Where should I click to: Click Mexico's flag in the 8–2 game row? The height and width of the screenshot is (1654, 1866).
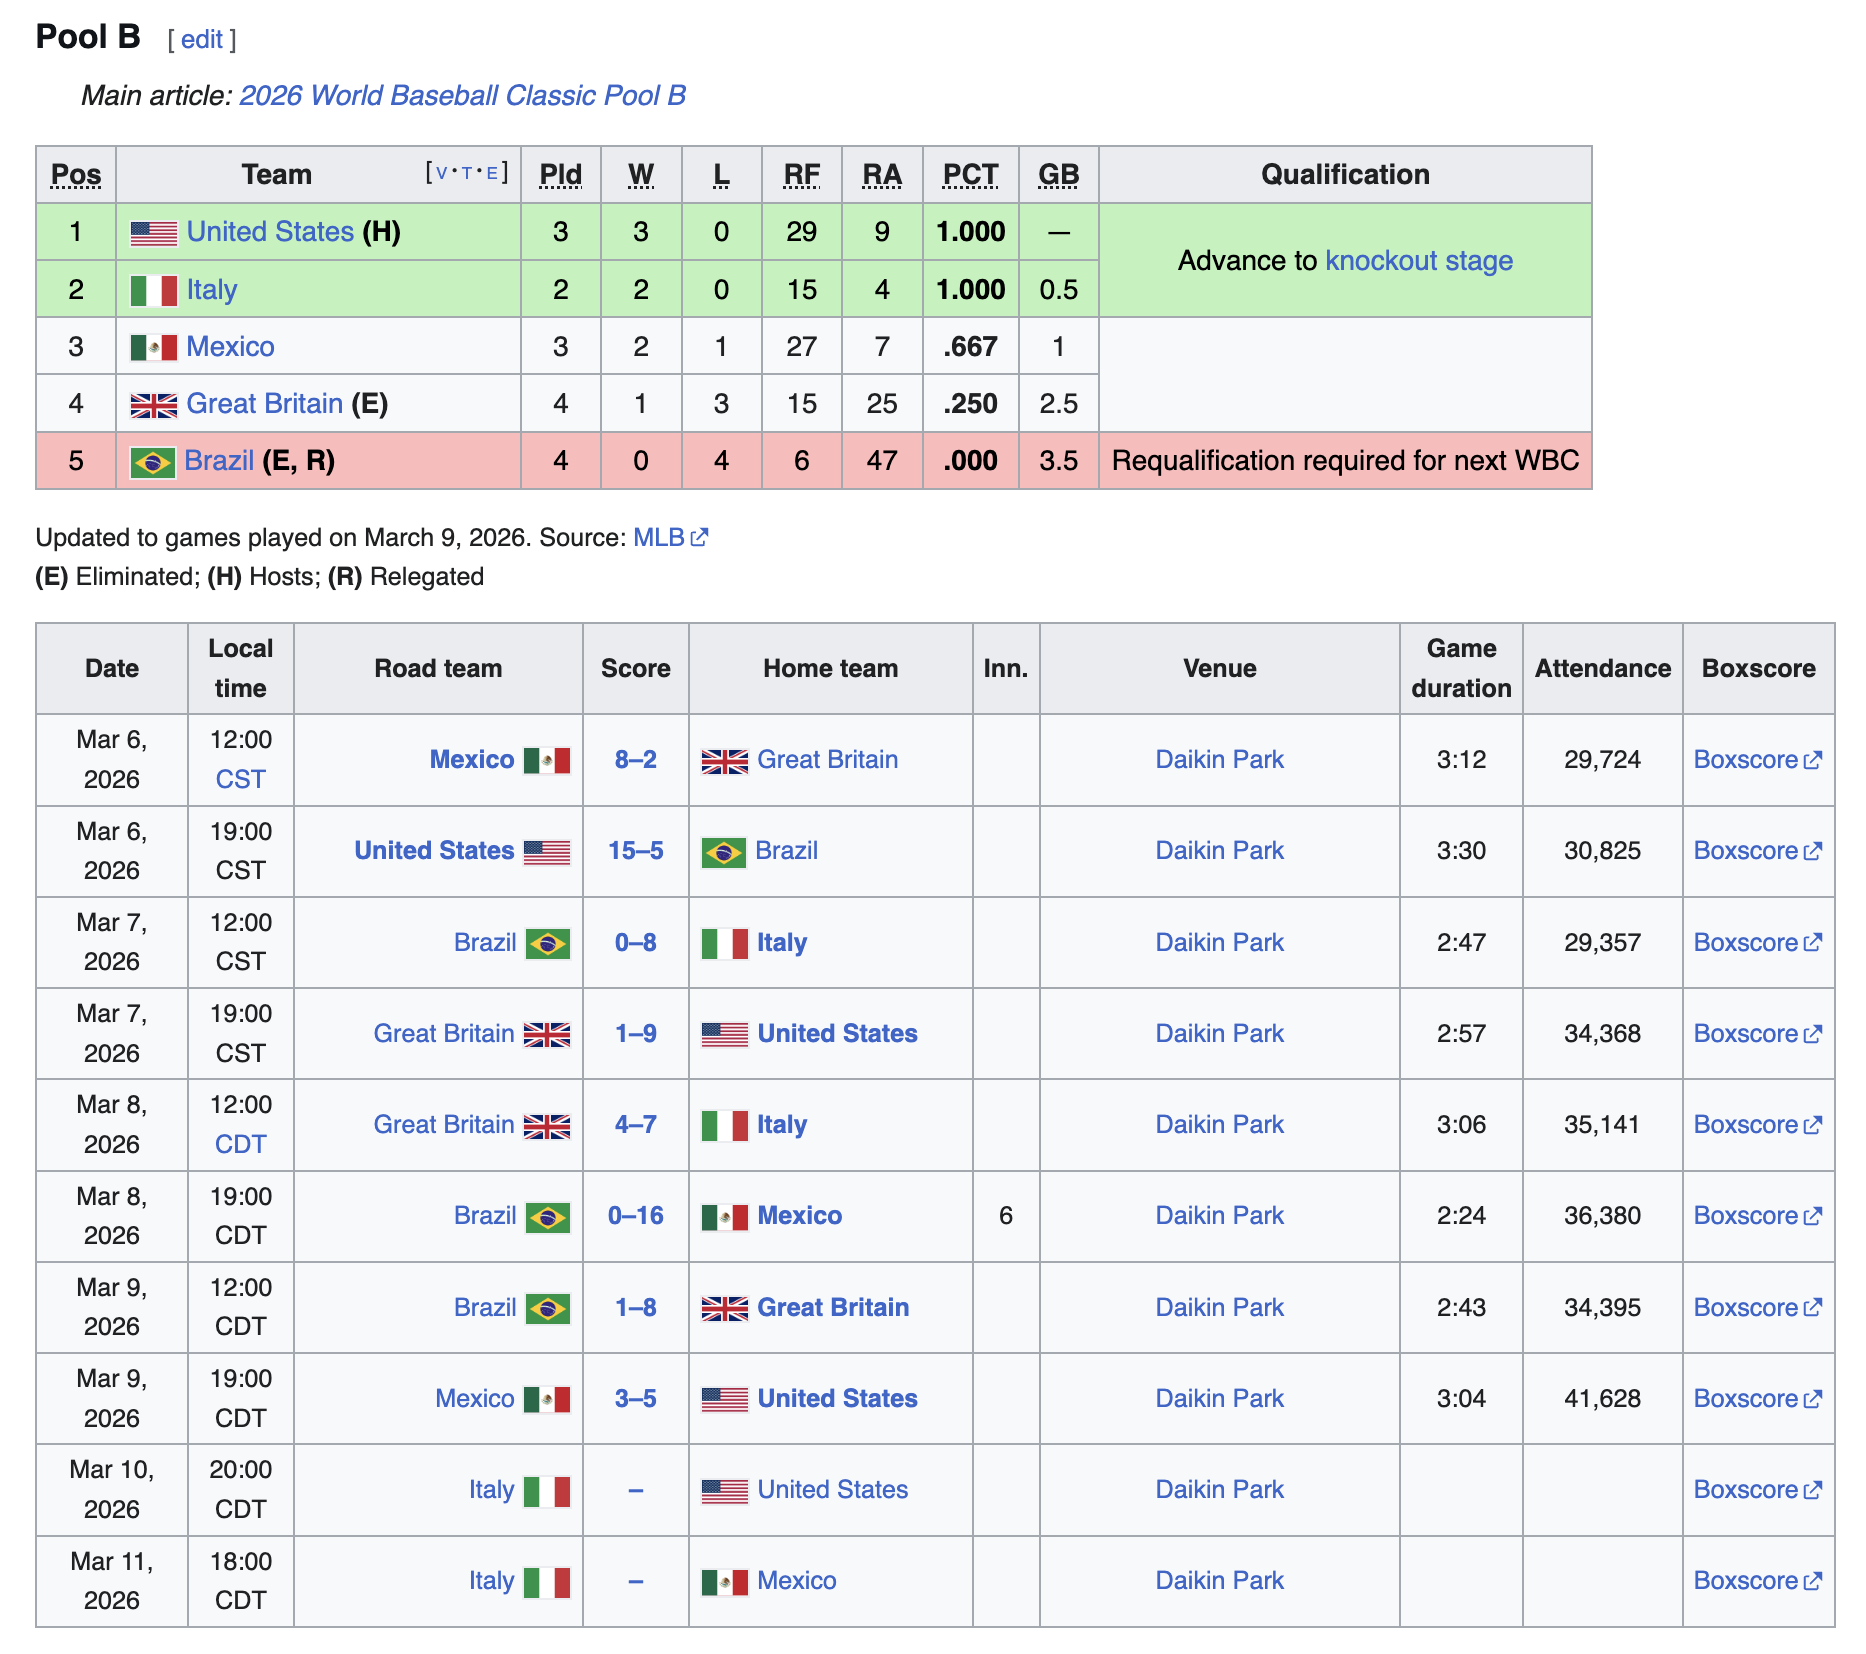[x=547, y=761]
